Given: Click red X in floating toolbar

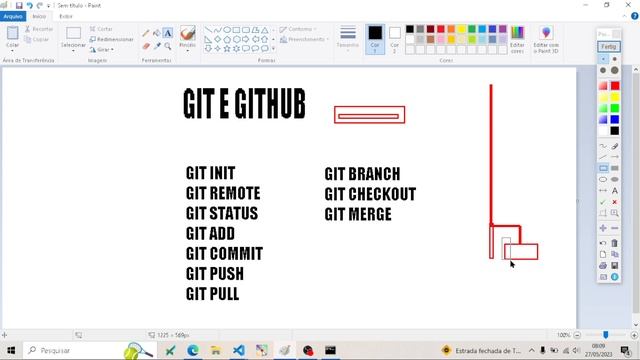Looking at the screenshot, I should 615,202.
